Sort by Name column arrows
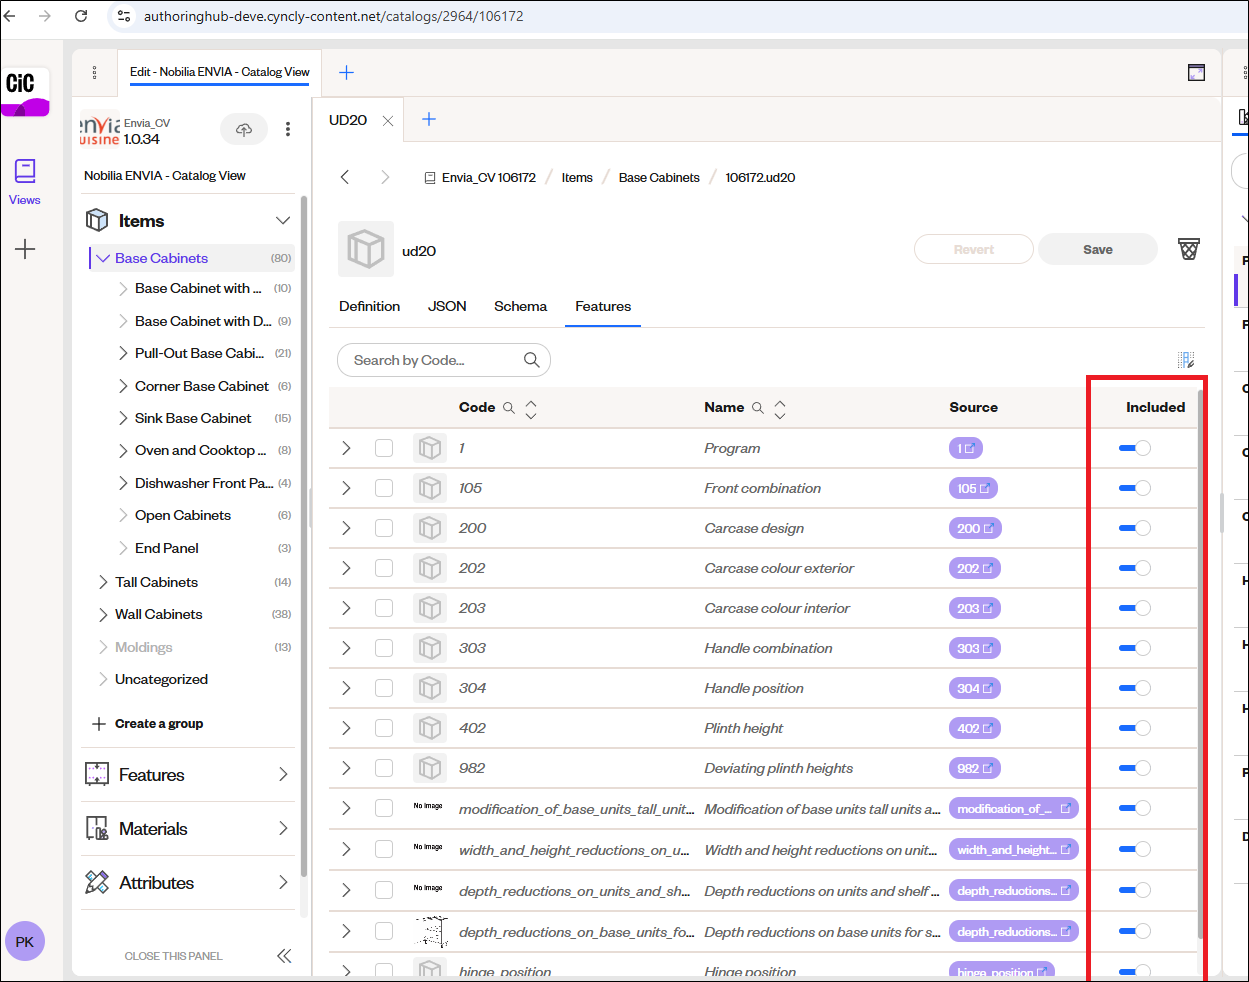This screenshot has width=1249, height=982. (780, 408)
